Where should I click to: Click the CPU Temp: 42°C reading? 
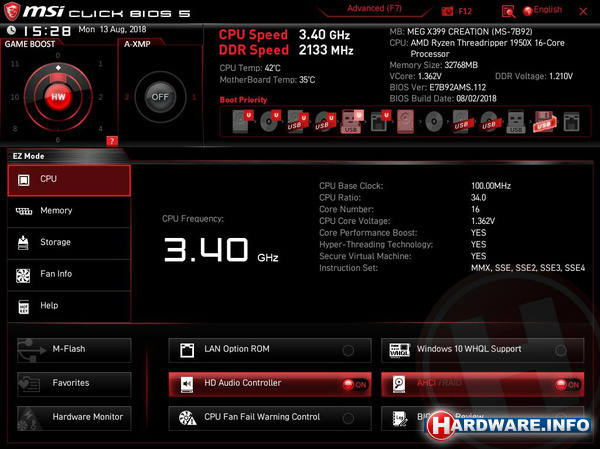click(250, 68)
